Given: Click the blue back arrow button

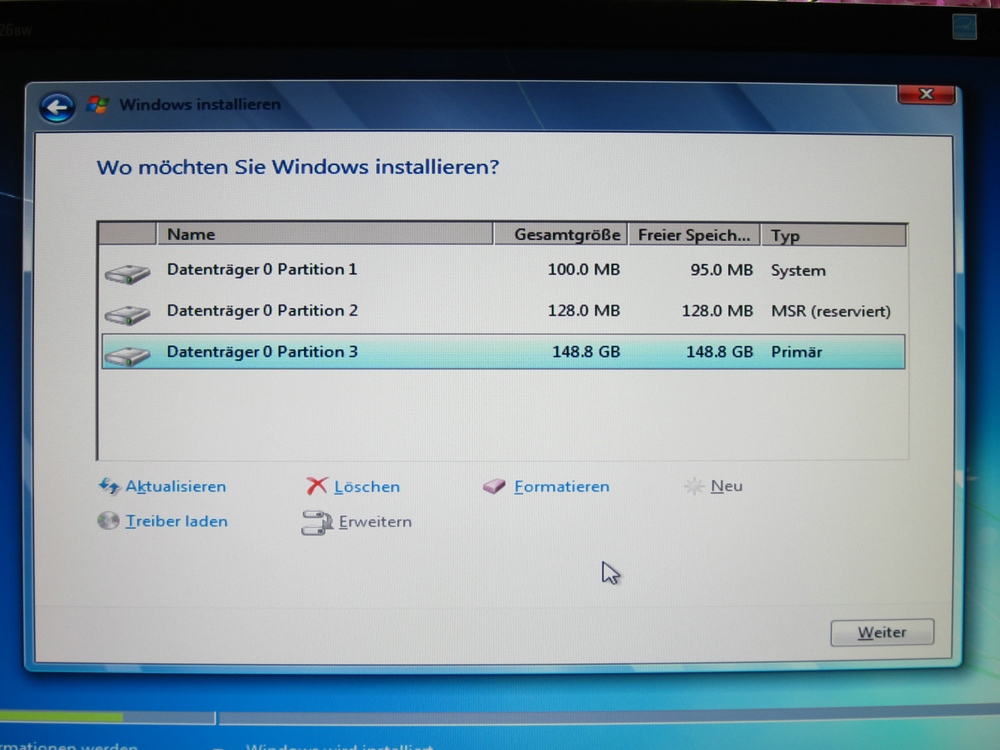Looking at the screenshot, I should point(57,107).
